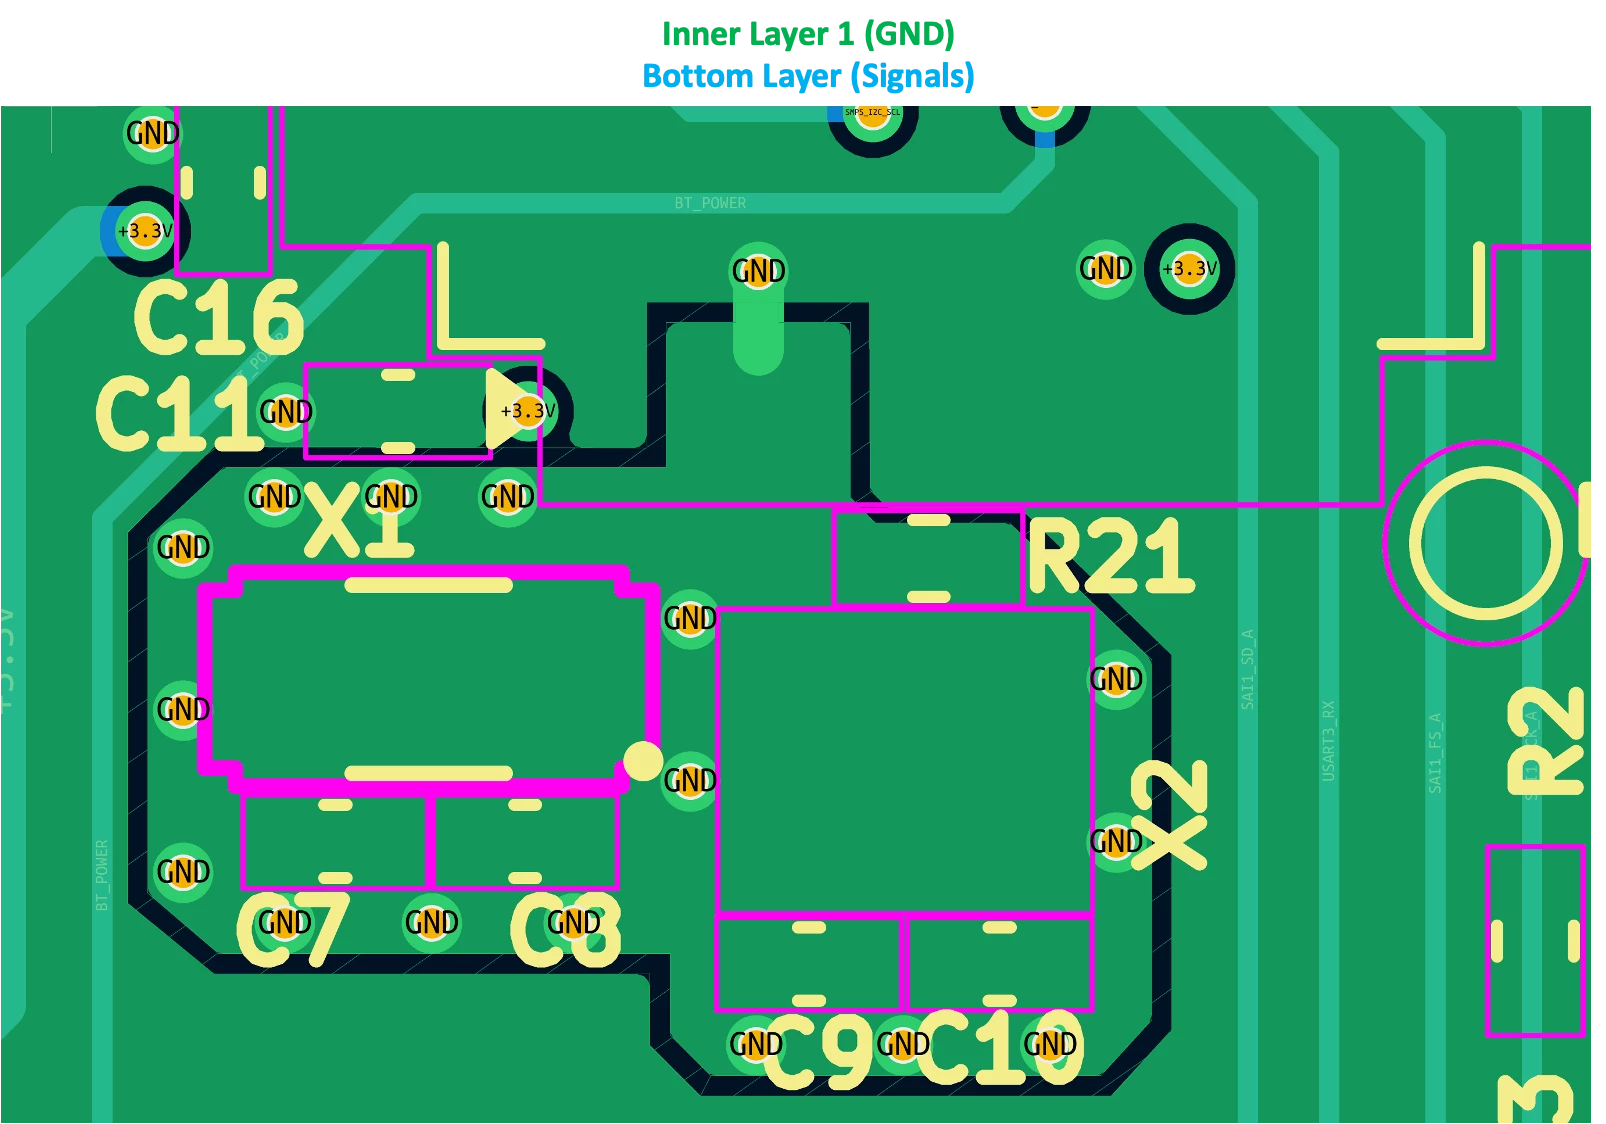Screen dimensions: 1606x1124
Task: Select the X2 square footprint outline
Action: pos(905,762)
